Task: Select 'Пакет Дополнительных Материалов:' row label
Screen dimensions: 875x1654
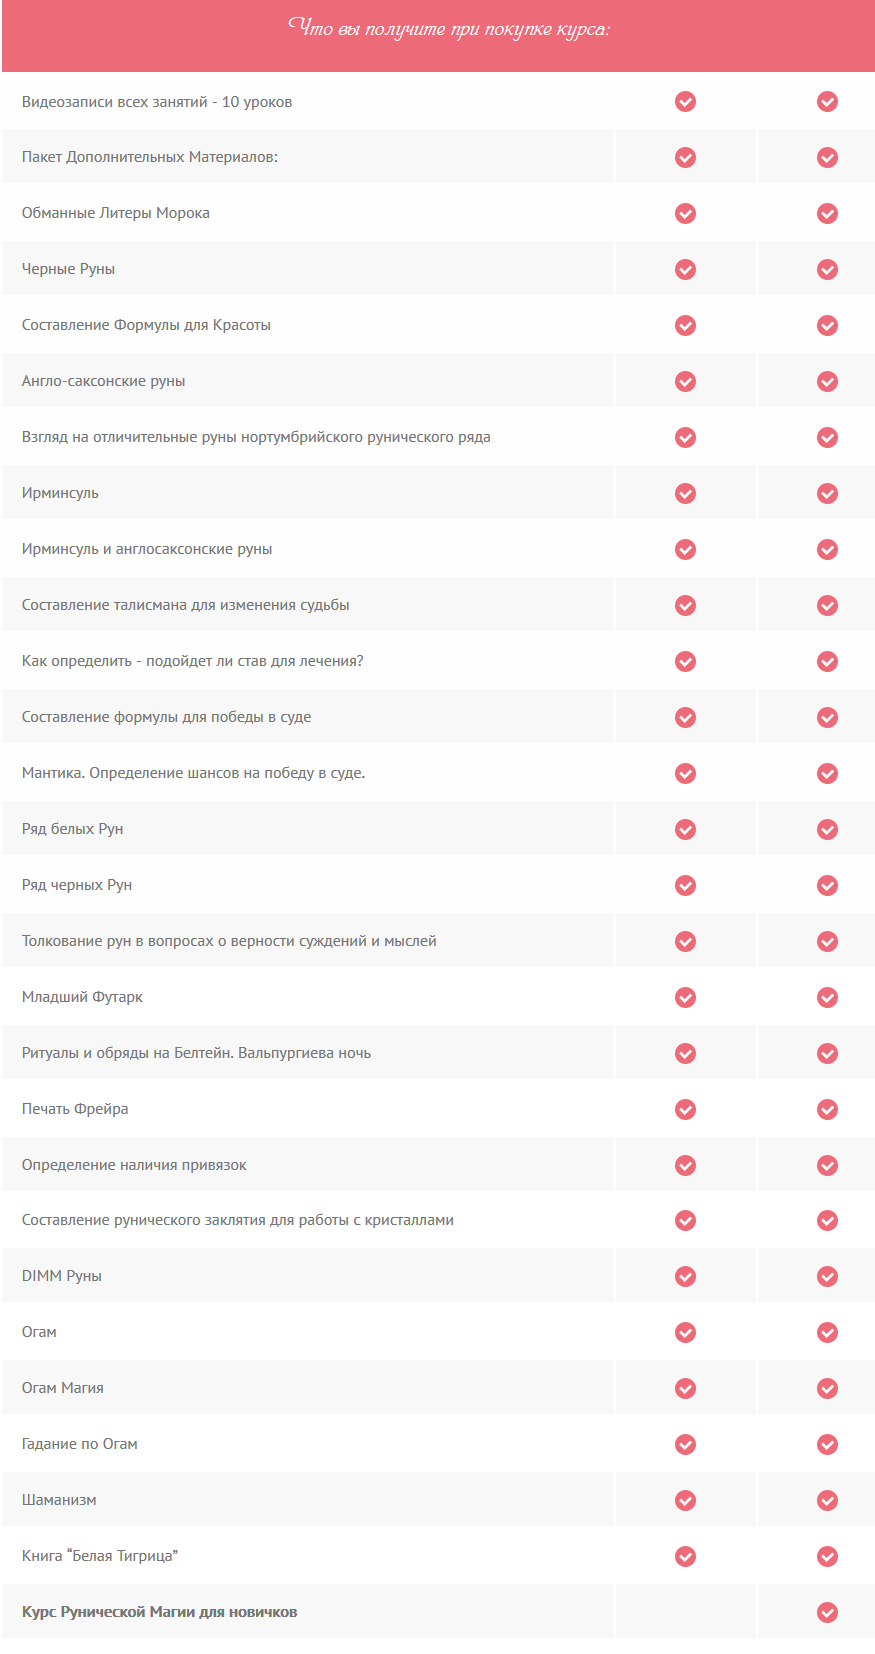Action: click(150, 157)
